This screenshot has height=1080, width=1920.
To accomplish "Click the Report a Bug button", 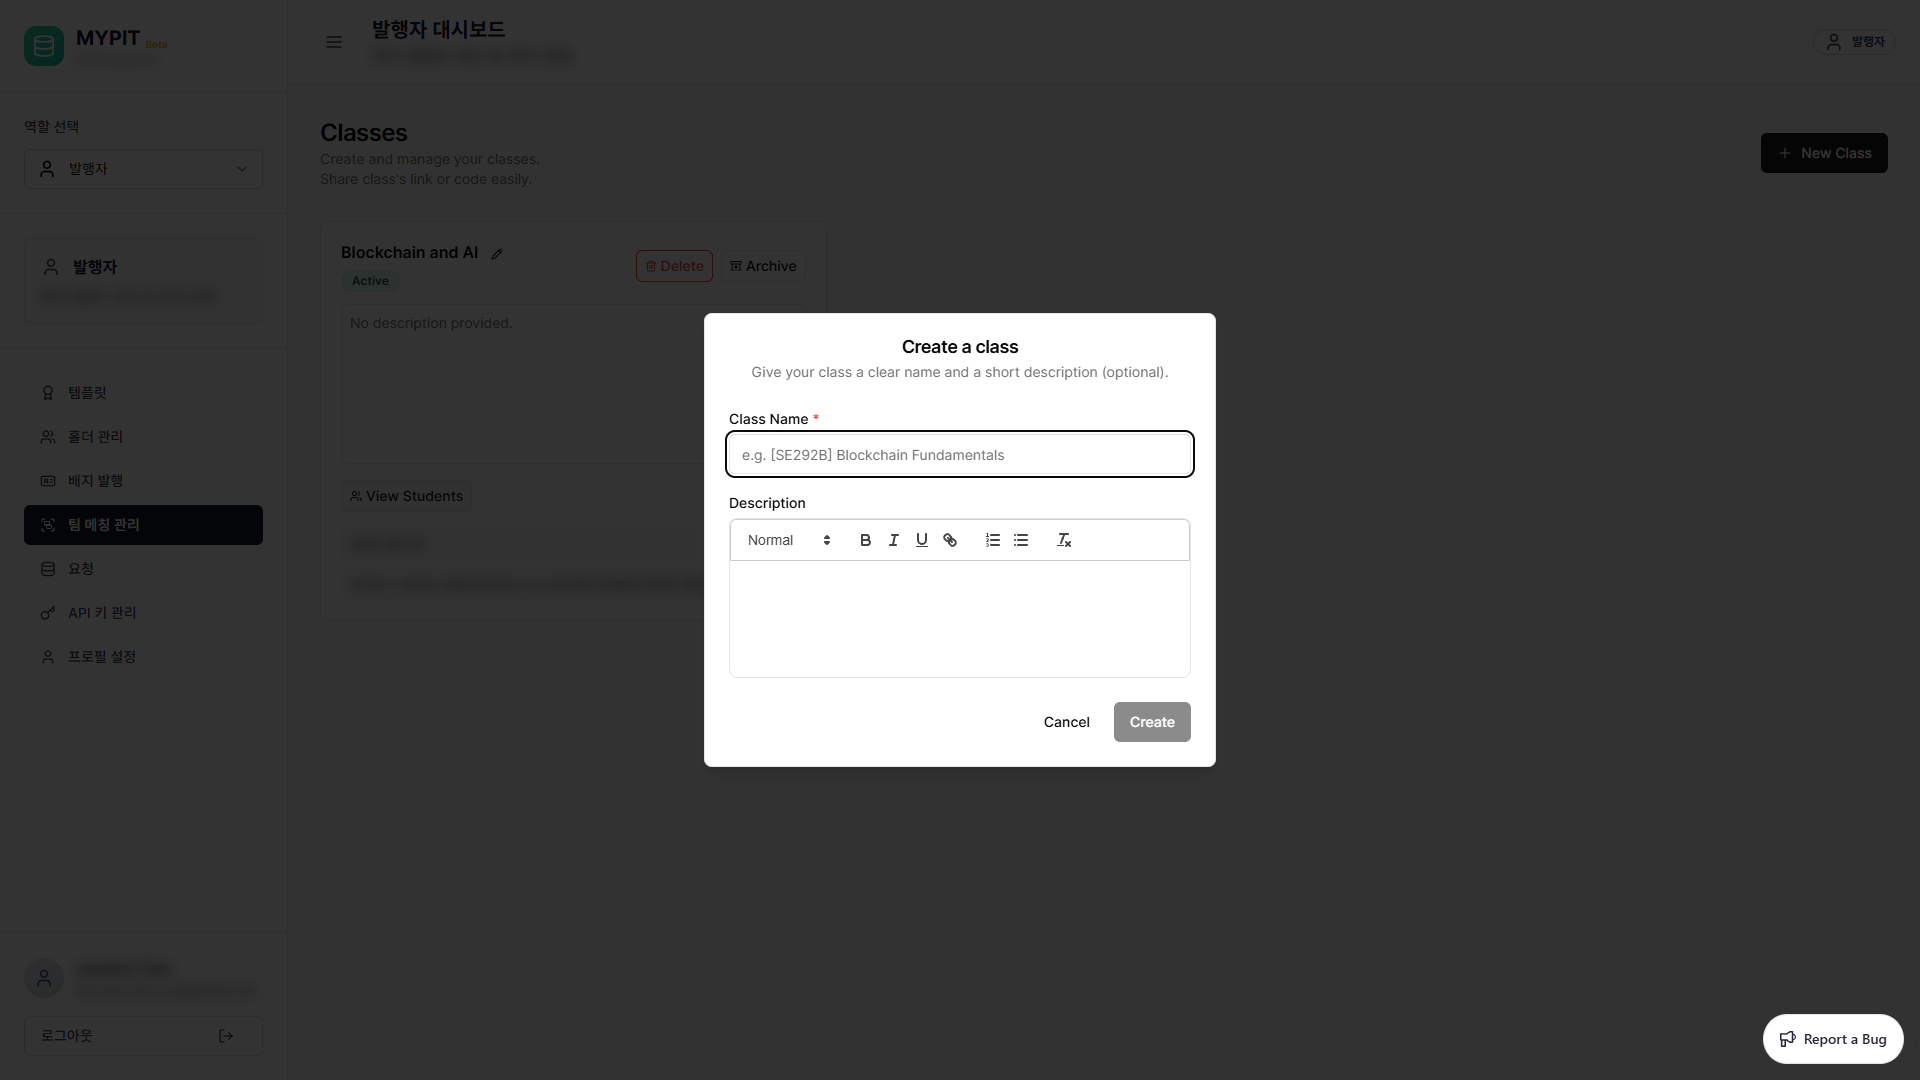I will pyautogui.click(x=1832, y=1039).
